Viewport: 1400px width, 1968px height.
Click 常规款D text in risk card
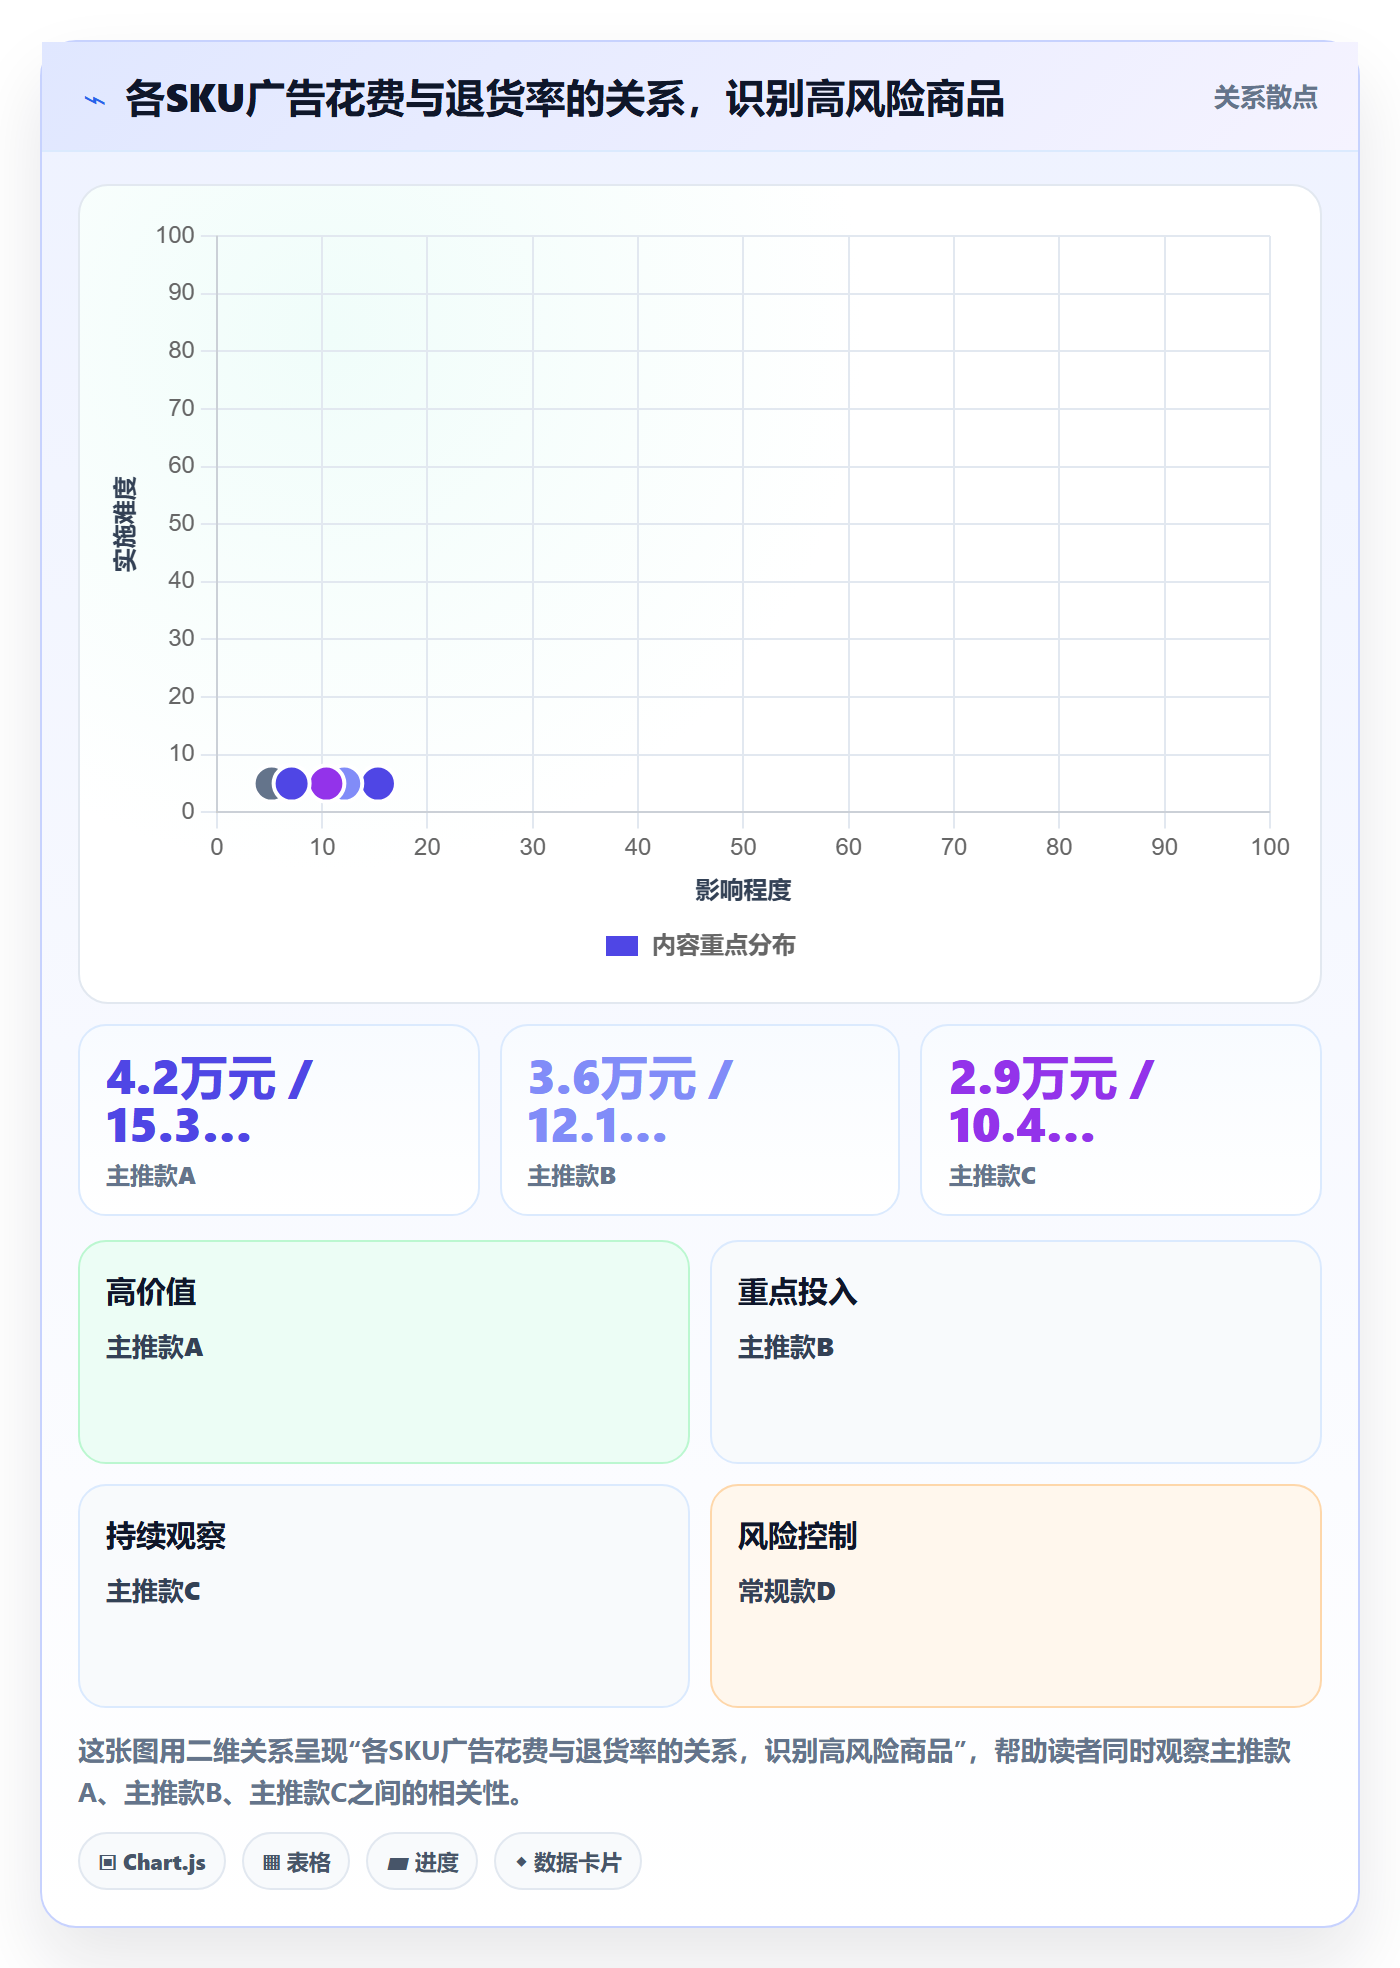click(787, 1591)
